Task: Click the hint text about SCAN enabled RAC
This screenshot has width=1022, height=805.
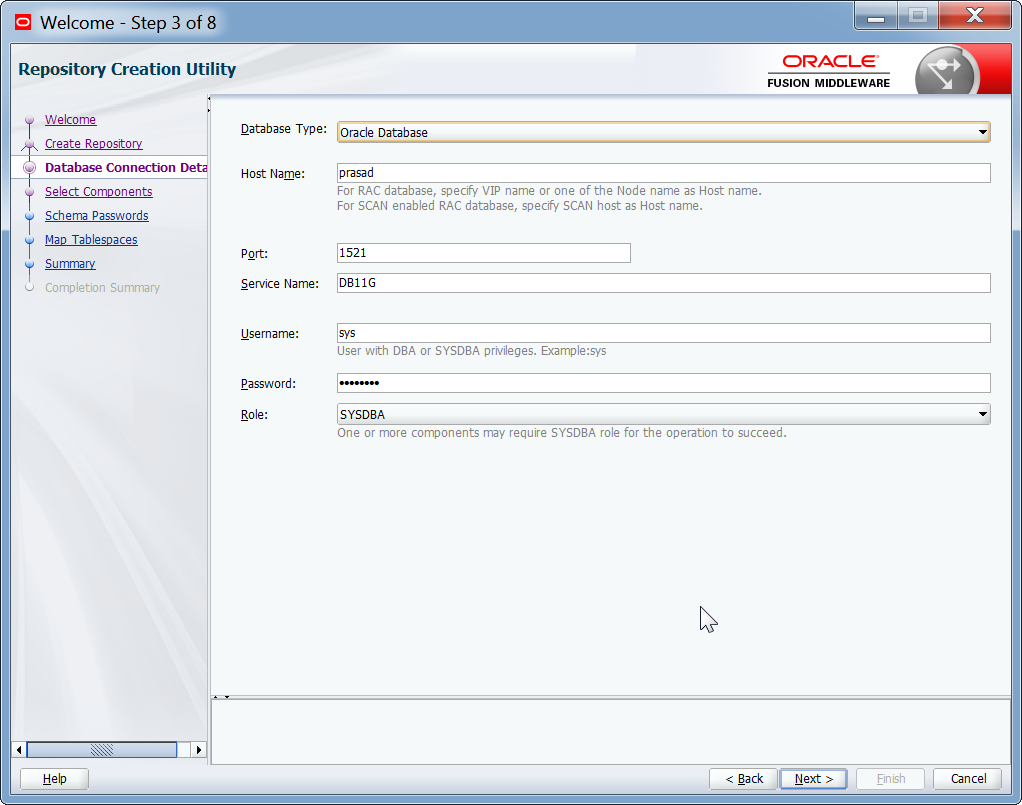Action: point(519,206)
